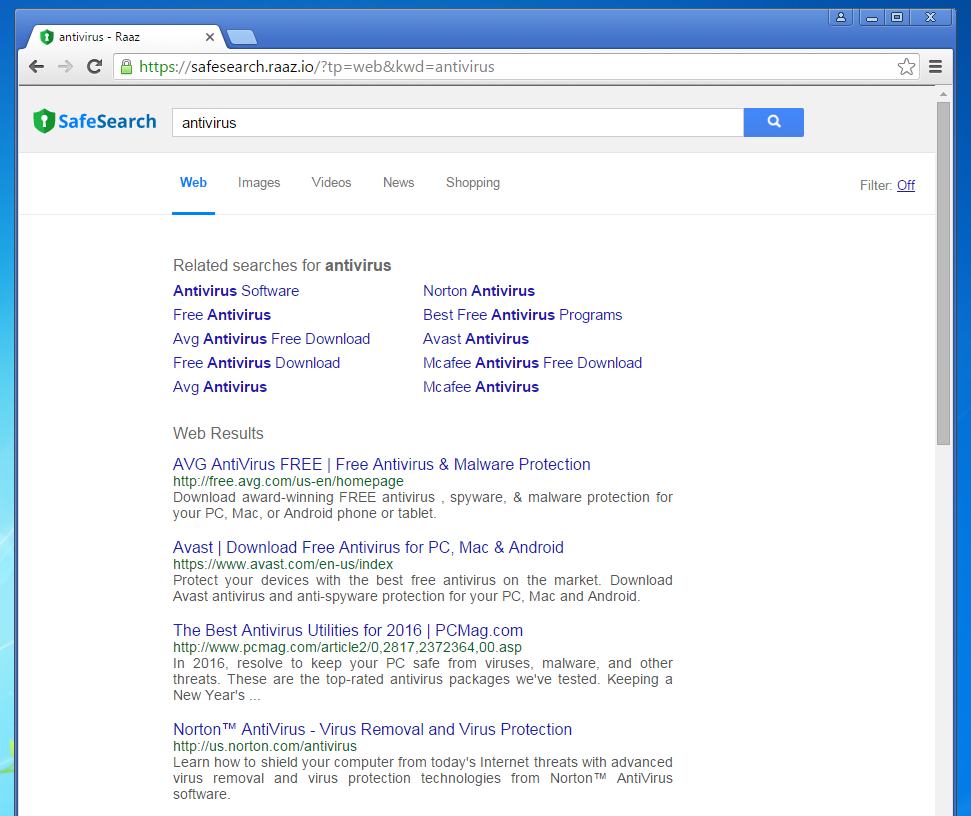Click the free.avg.com/us-en/homepage URL
This screenshot has width=971, height=816.
coord(288,481)
